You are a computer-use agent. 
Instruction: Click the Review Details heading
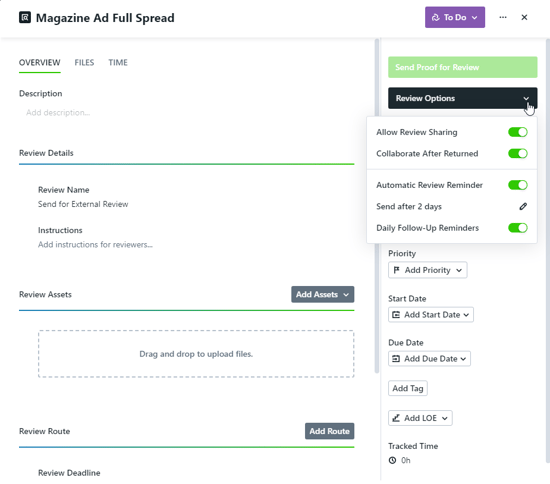point(46,153)
